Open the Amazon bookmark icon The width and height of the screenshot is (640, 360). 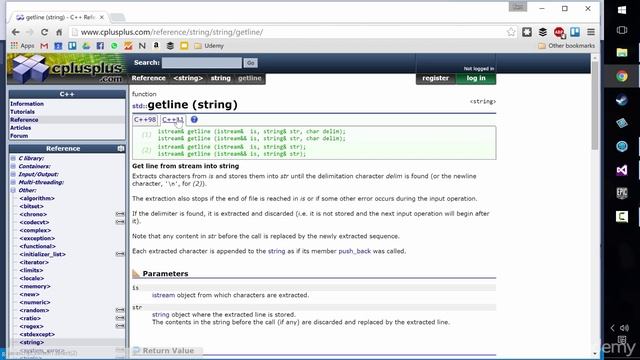[x=156, y=46]
